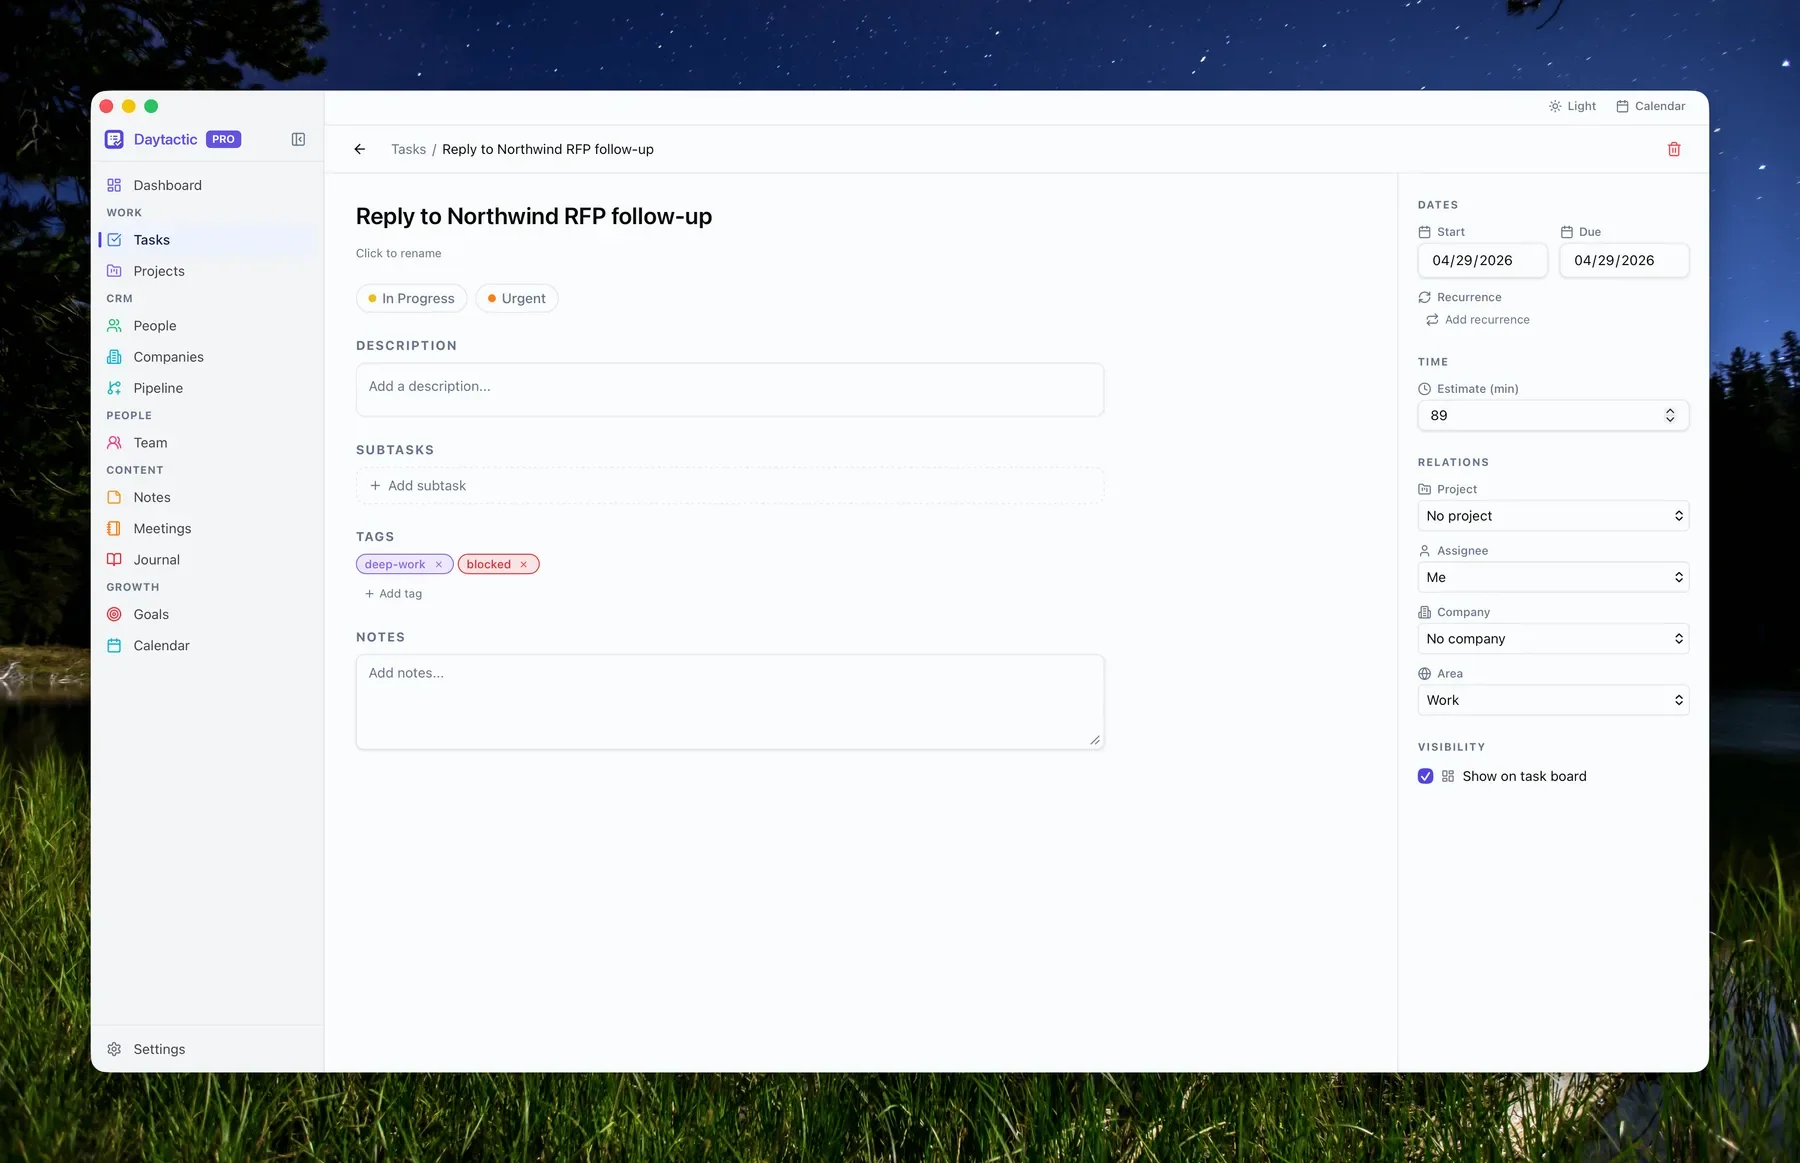Open the Company dropdown showing No company
Viewport: 1800px width, 1163px height.
tap(1553, 639)
